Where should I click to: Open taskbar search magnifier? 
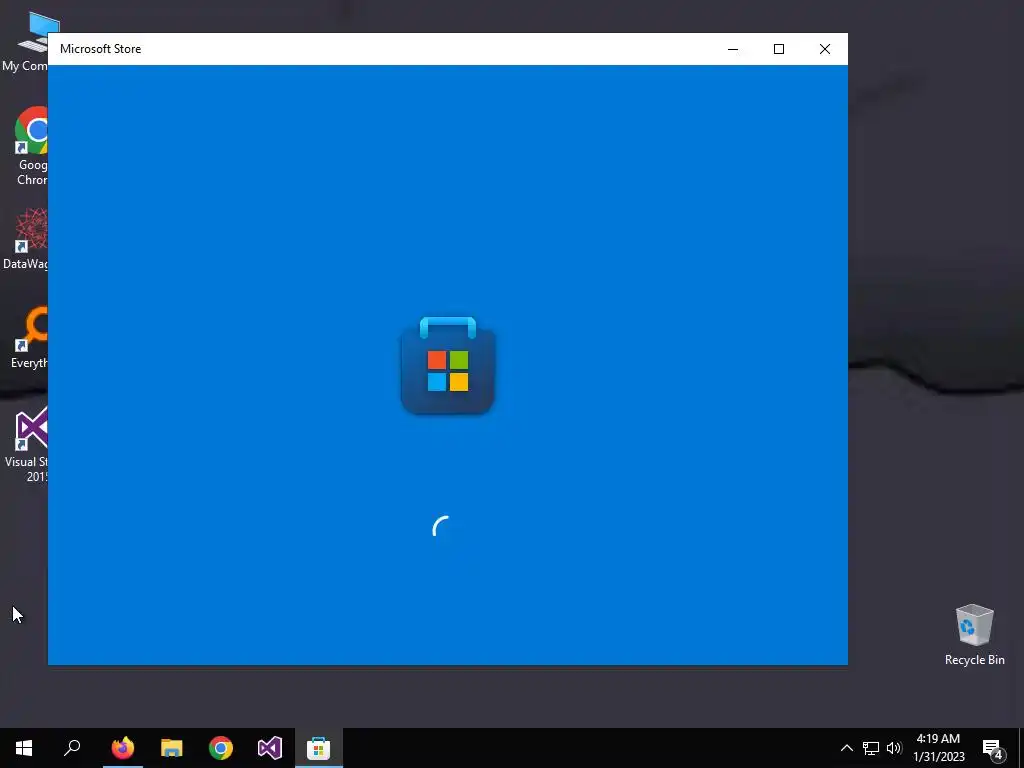[x=72, y=748]
